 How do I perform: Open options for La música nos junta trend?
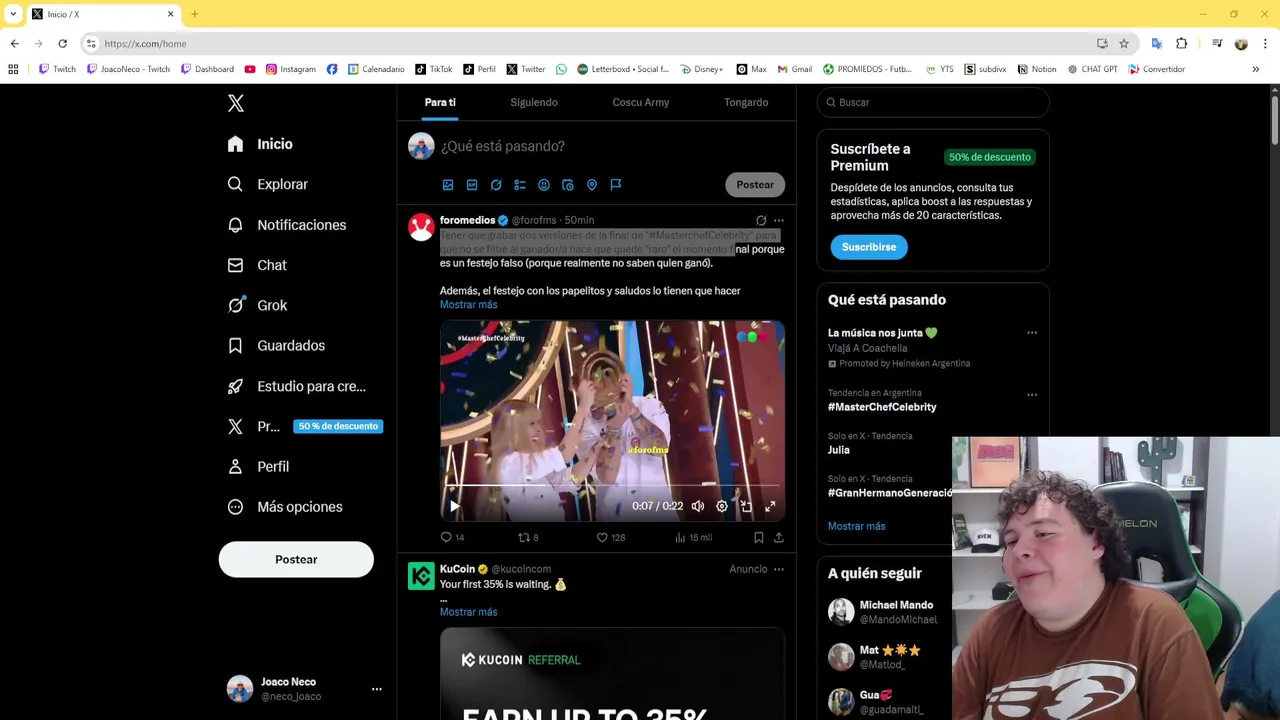pyautogui.click(x=1032, y=333)
